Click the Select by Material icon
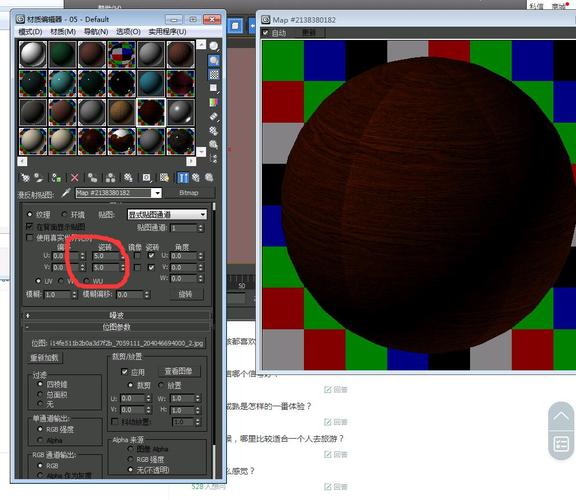This screenshot has height=500, width=576. [214, 144]
